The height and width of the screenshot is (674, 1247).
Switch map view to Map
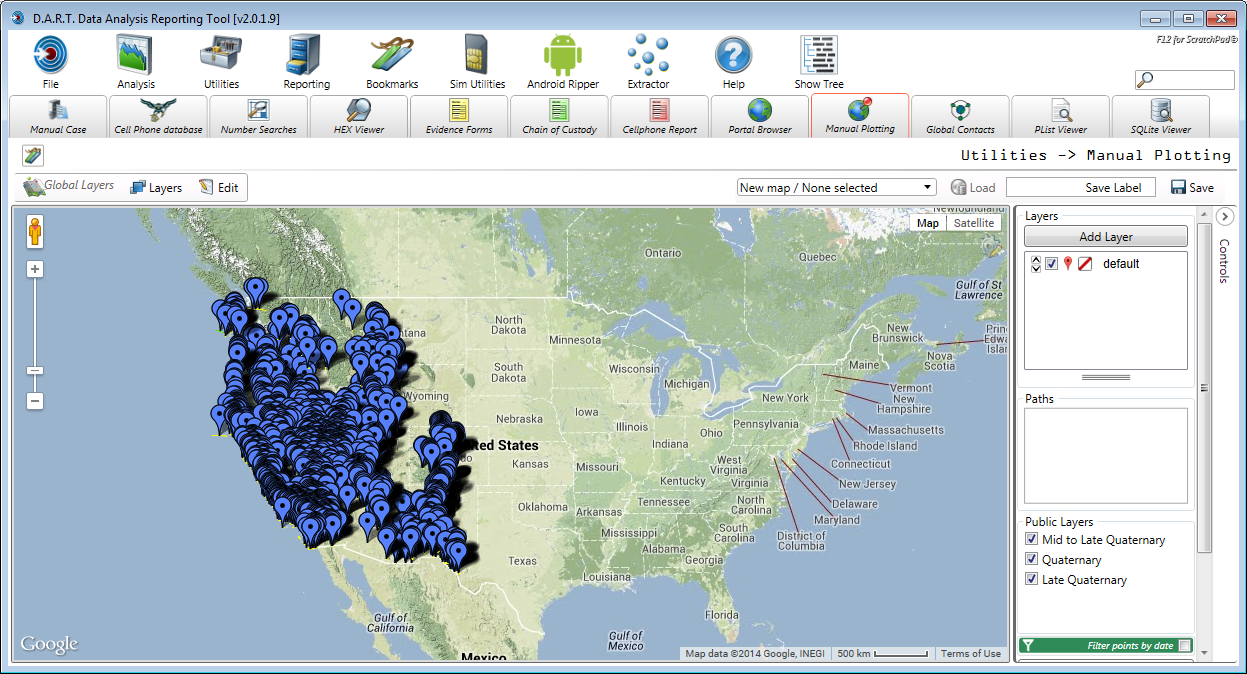point(928,223)
